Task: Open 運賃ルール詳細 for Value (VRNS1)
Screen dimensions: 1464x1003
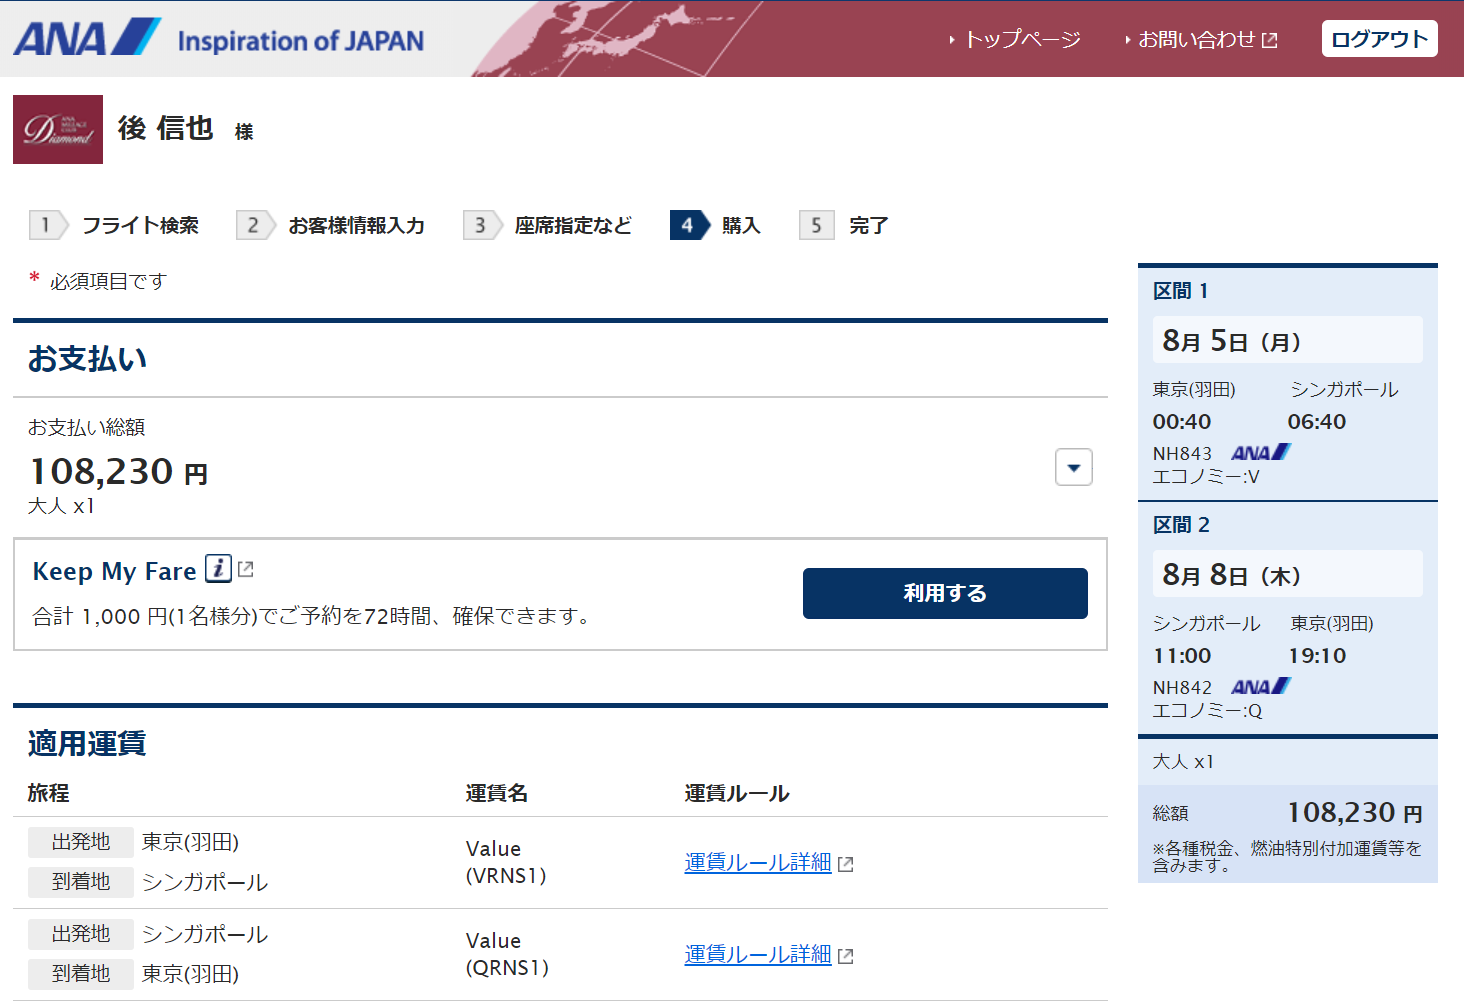Action: pyautogui.click(x=758, y=862)
